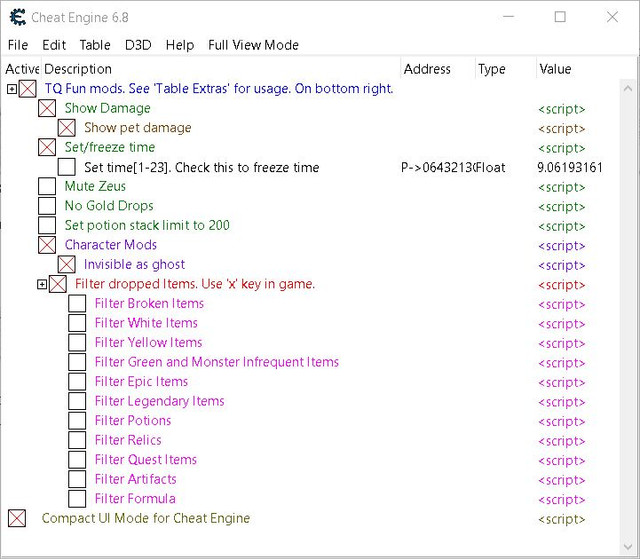This screenshot has height=559, width=640.
Task: Disable the Show Damage script
Action: pyautogui.click(x=47, y=109)
